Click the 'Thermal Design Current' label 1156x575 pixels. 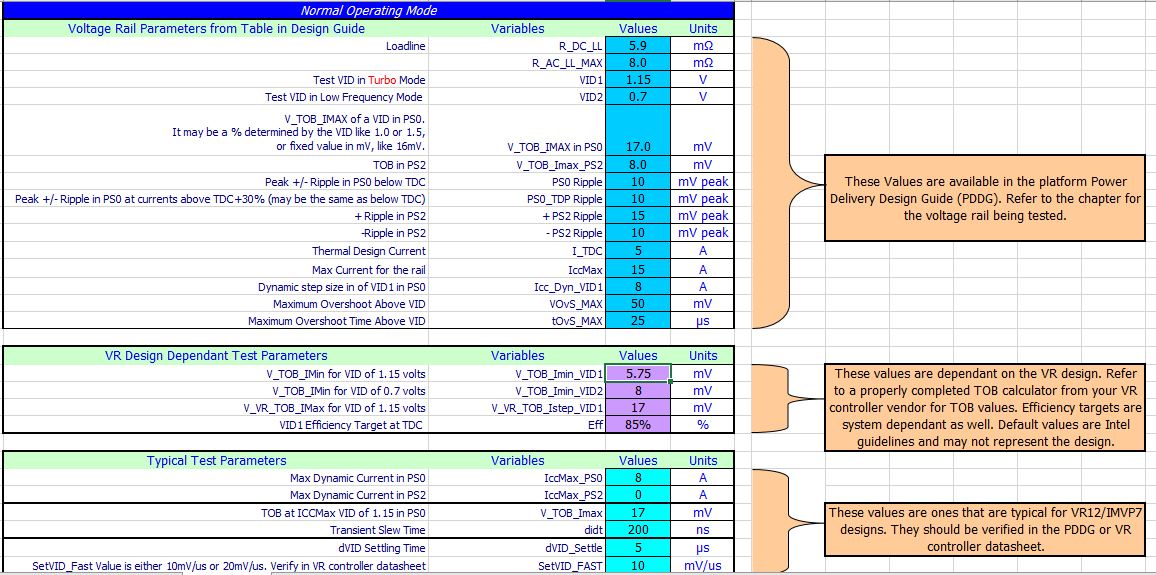coord(369,251)
